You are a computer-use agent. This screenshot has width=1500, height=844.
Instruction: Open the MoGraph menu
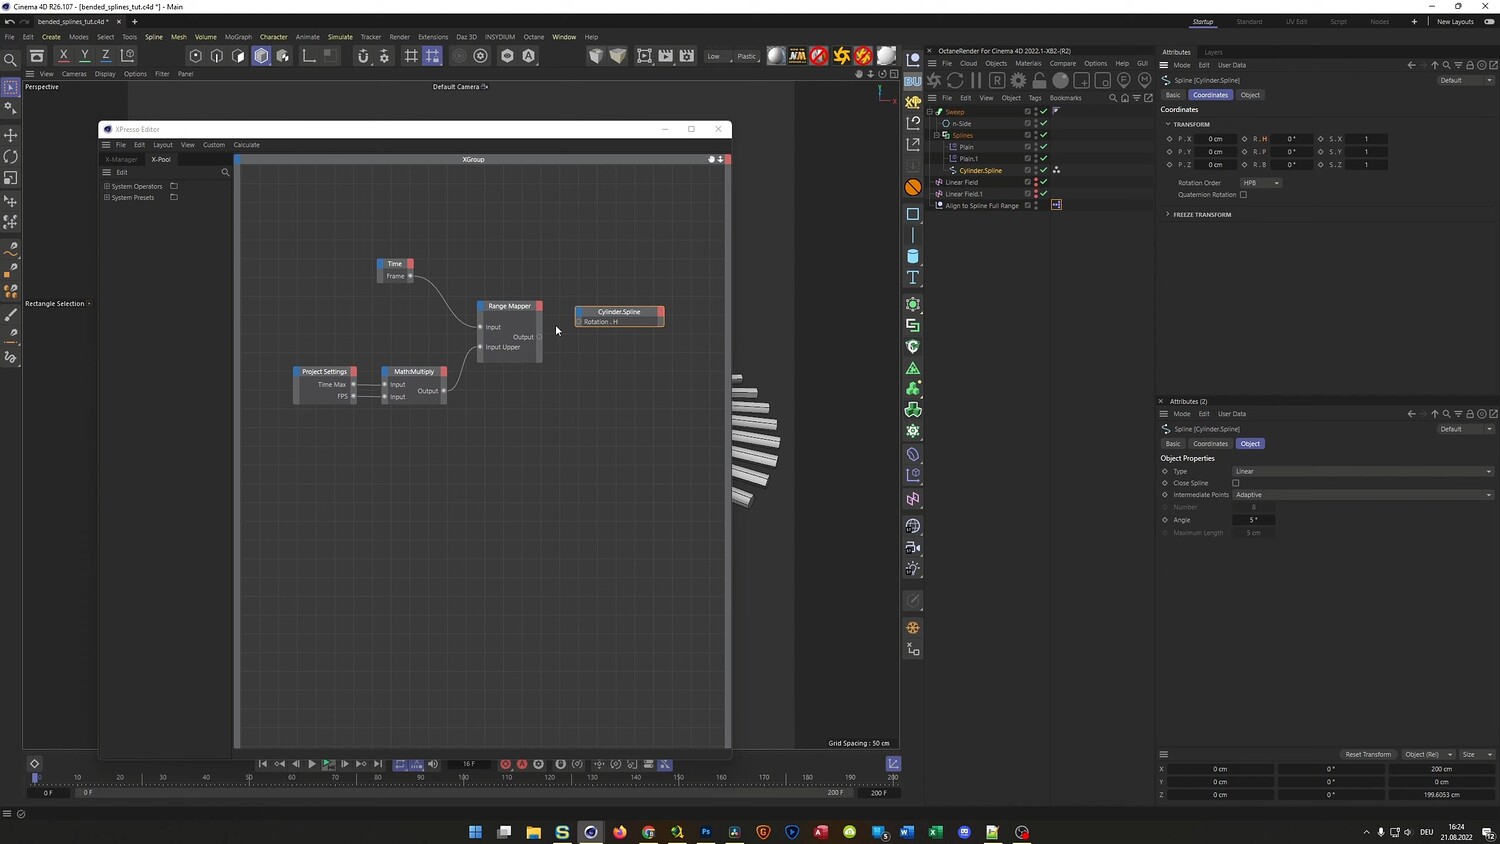click(x=238, y=37)
